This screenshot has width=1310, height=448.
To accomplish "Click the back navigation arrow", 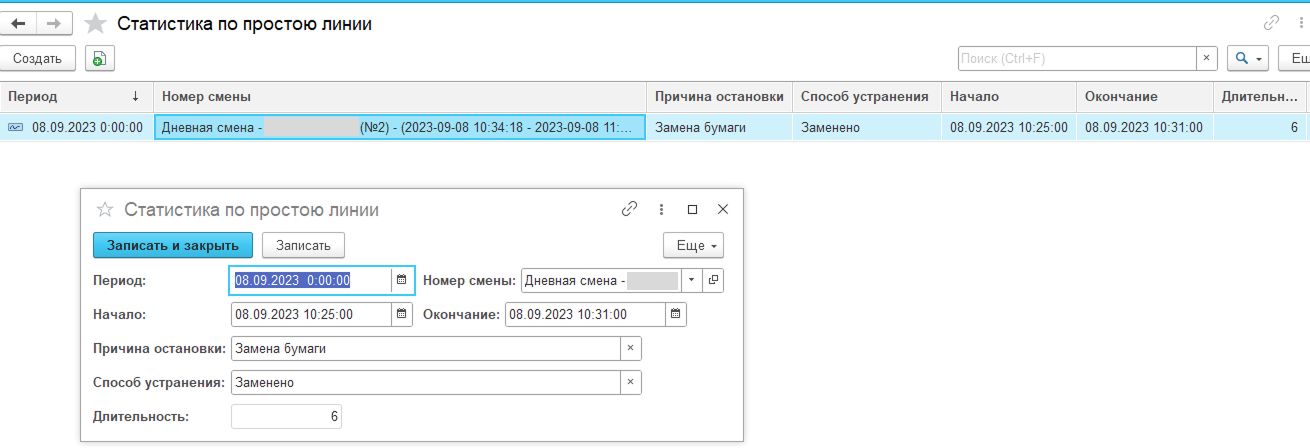I will point(18,24).
